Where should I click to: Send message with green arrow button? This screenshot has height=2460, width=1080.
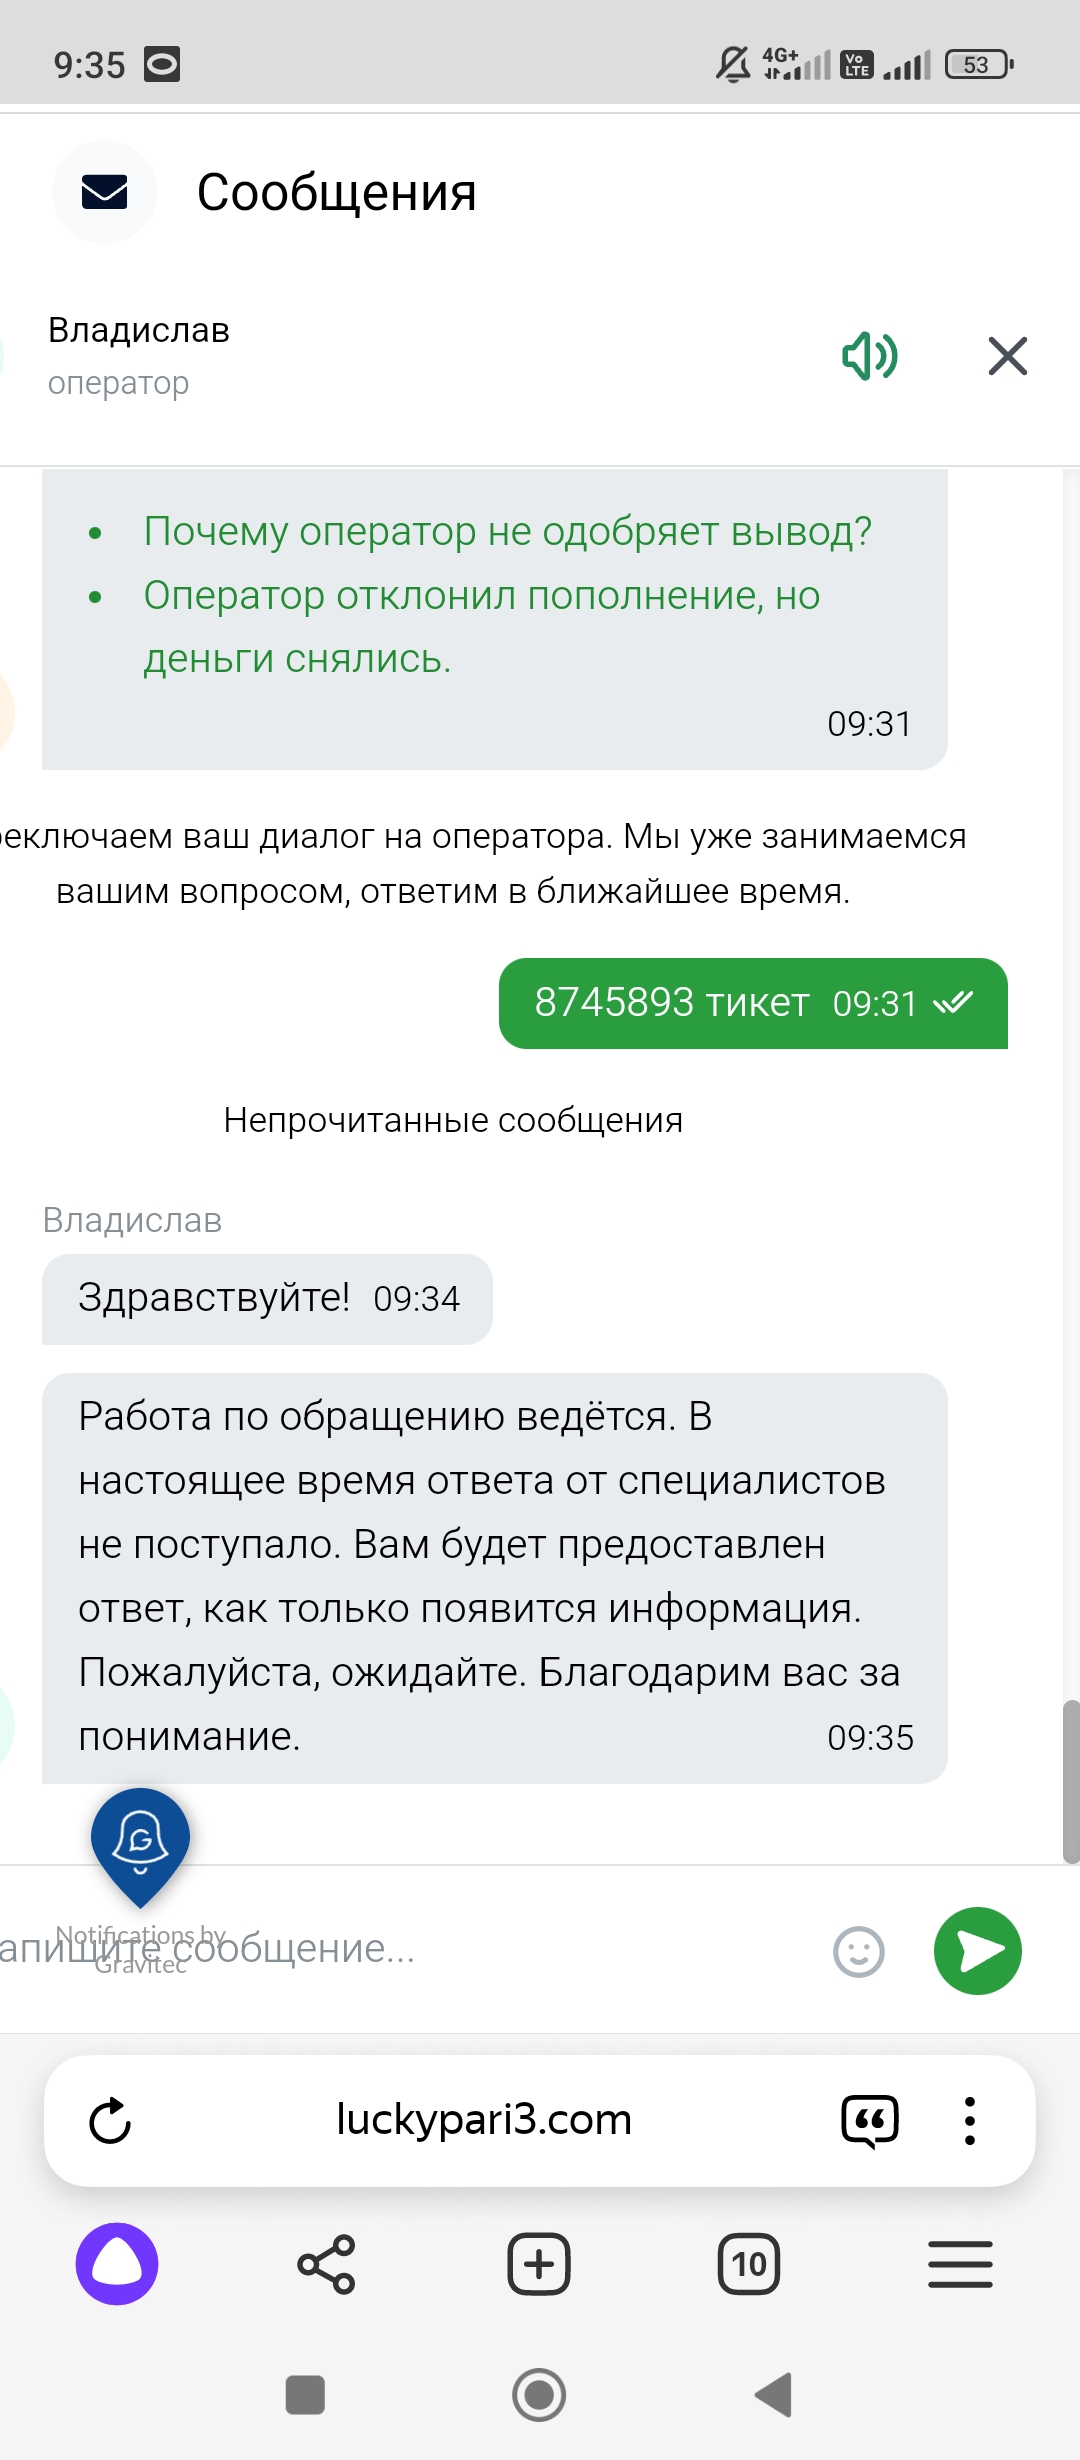click(x=978, y=1951)
